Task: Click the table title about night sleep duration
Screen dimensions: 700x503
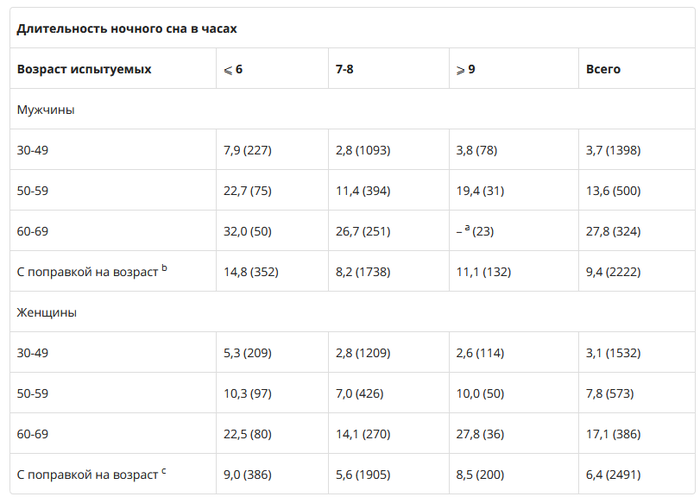Action: coord(127,29)
